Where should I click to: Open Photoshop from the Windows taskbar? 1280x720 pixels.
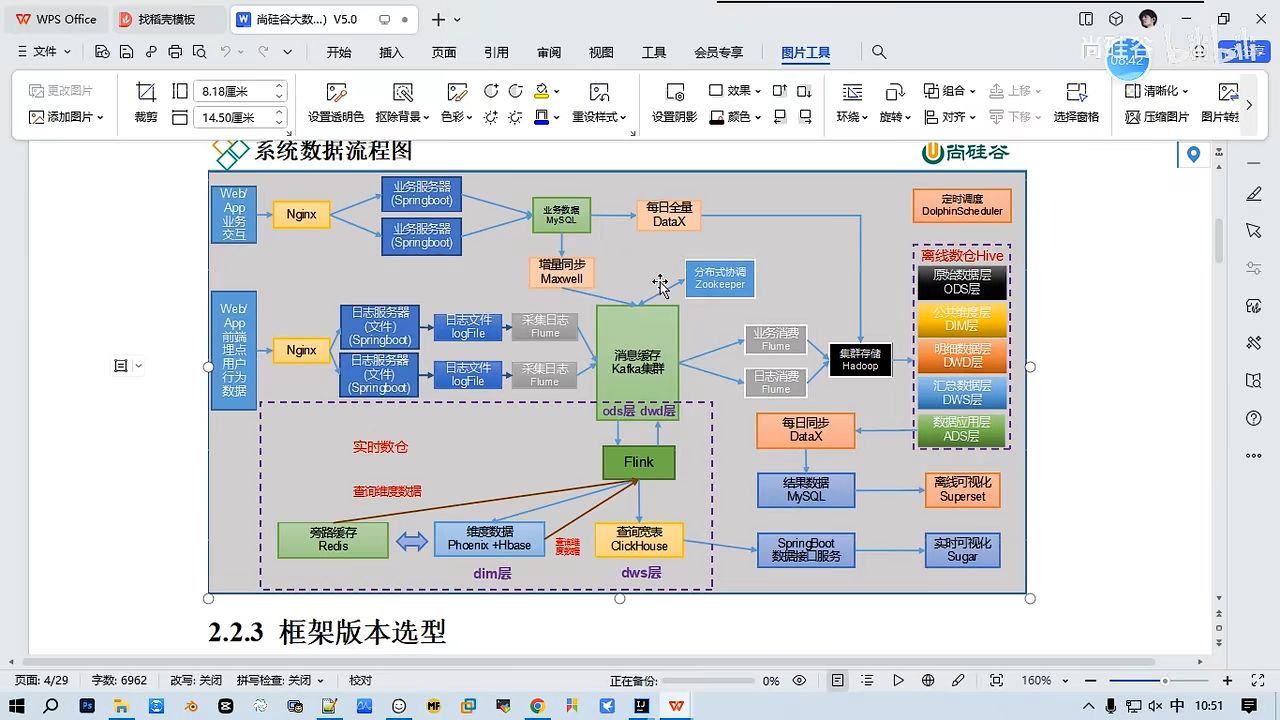point(87,705)
